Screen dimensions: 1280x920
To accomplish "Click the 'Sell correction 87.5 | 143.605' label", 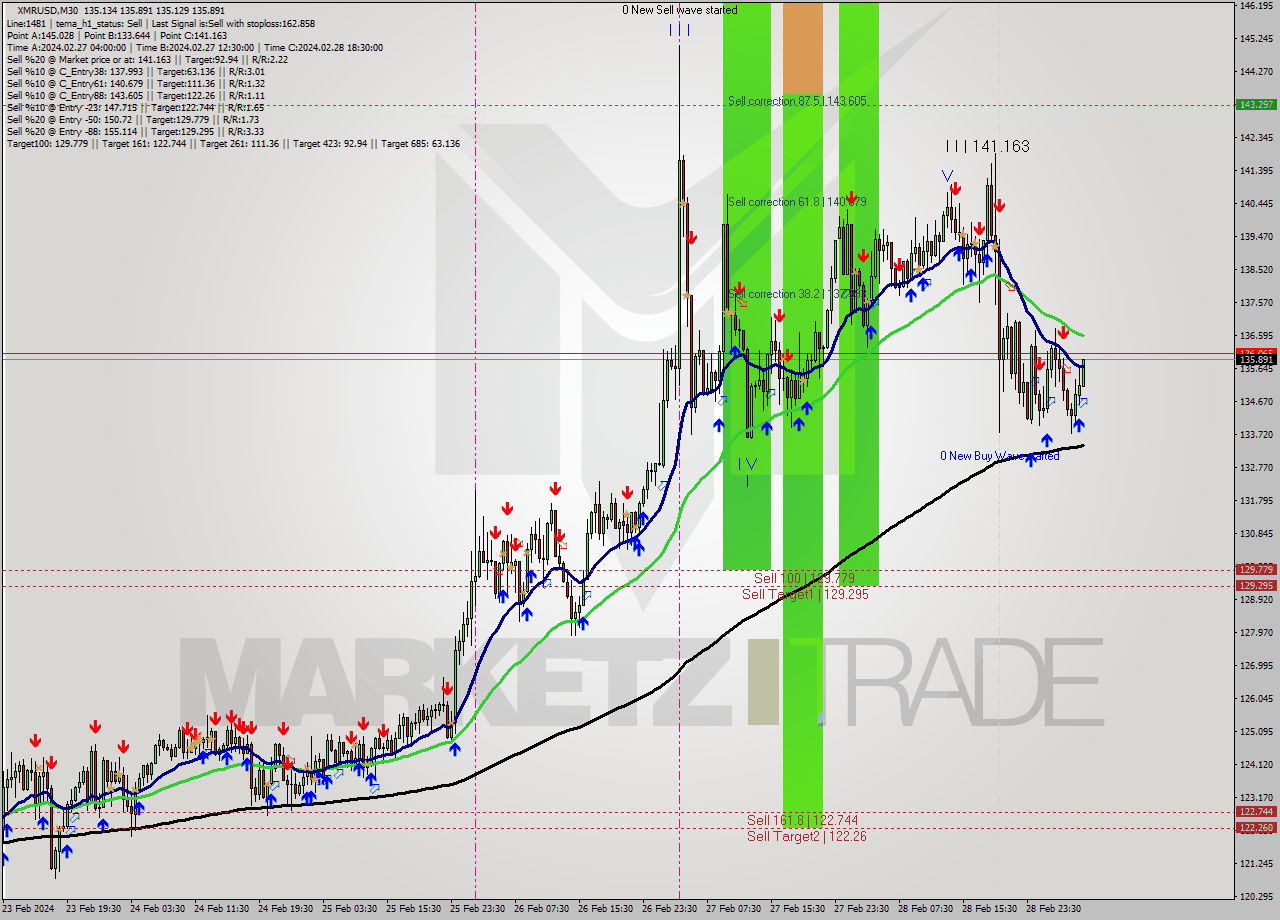I will (x=797, y=101).
